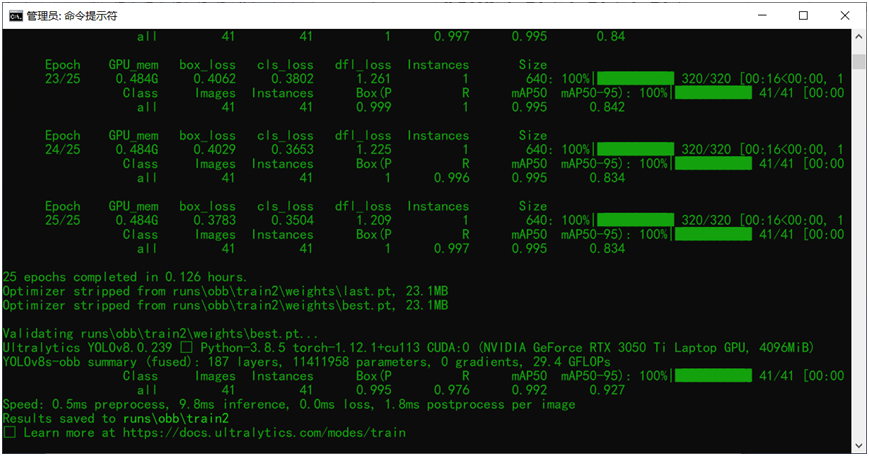The width and height of the screenshot is (869, 456).
Task: Click 'Results saved to runs\obb\train2' line
Action: click(116, 418)
